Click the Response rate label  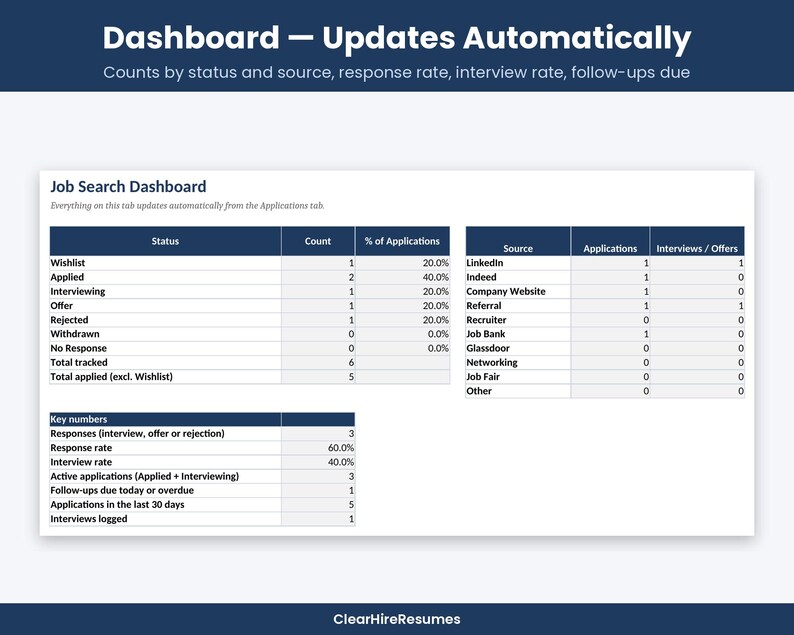click(81, 448)
